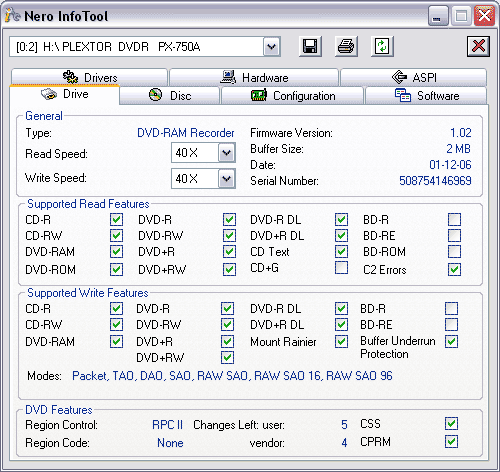Toggle DVD+RW write feature checkbox
This screenshot has width=500, height=472.
227,358
